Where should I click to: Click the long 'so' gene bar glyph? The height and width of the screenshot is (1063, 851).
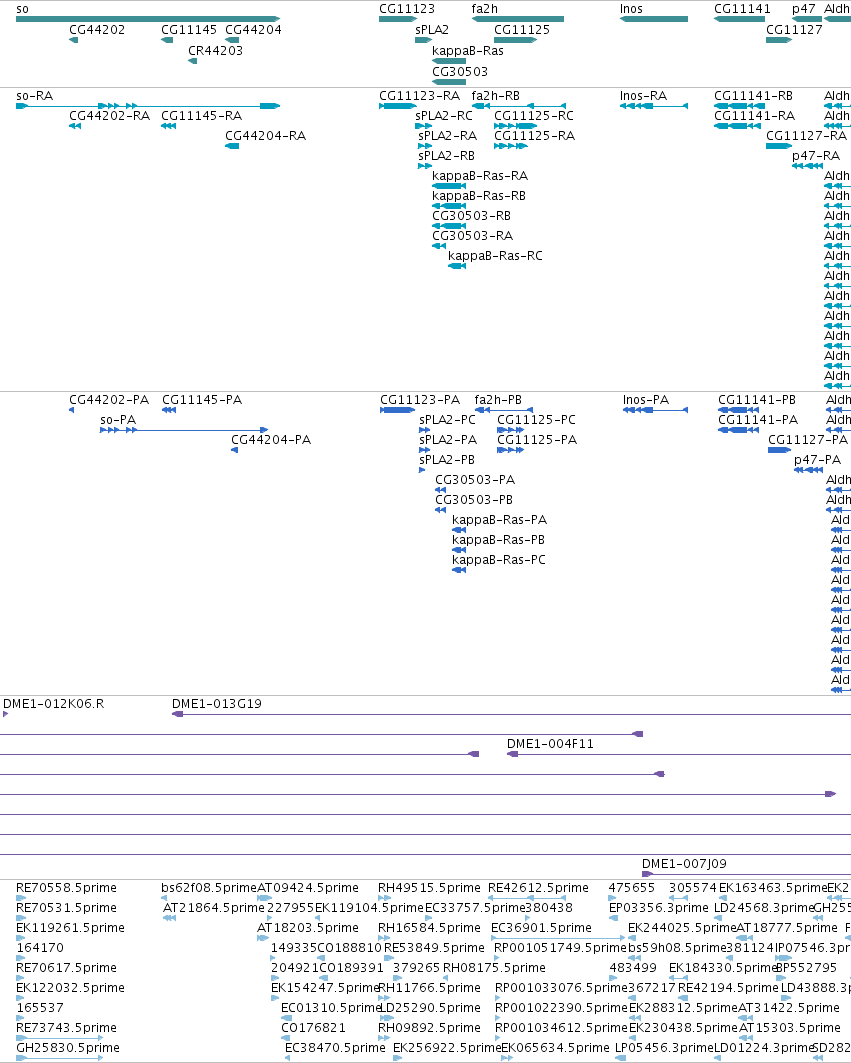point(148,19)
